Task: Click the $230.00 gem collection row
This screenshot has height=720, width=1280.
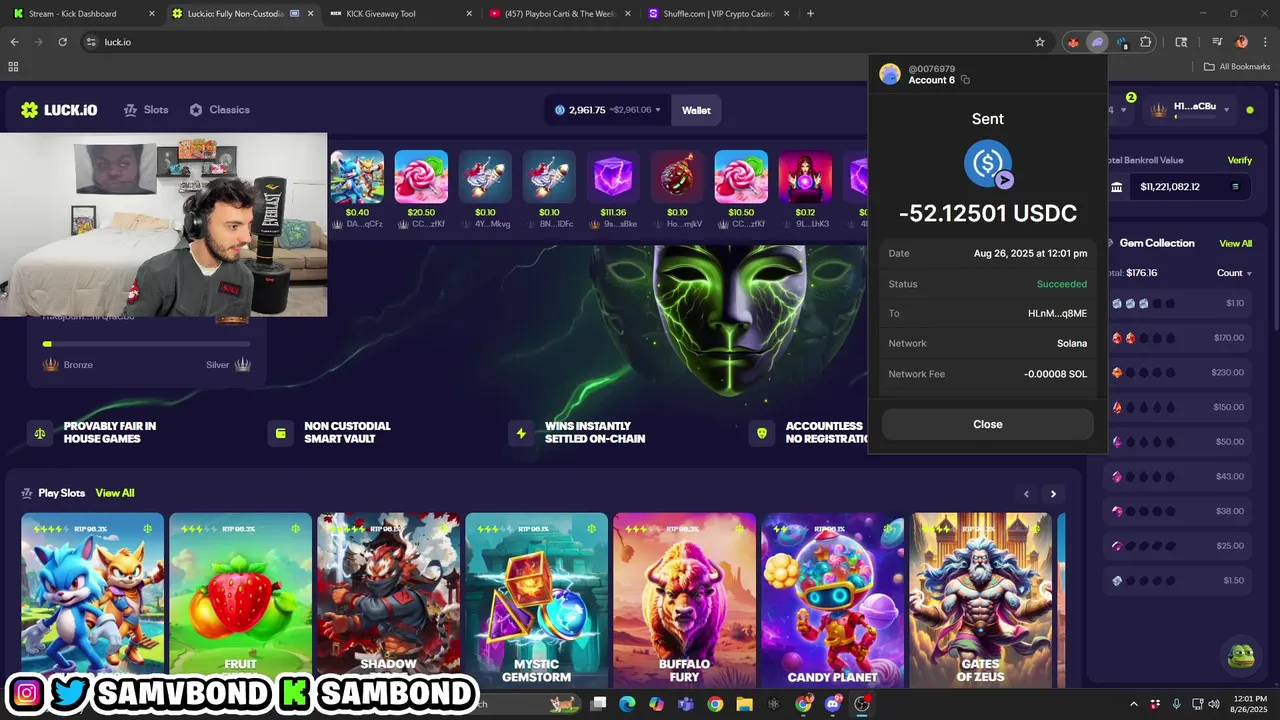Action: (x=1179, y=372)
